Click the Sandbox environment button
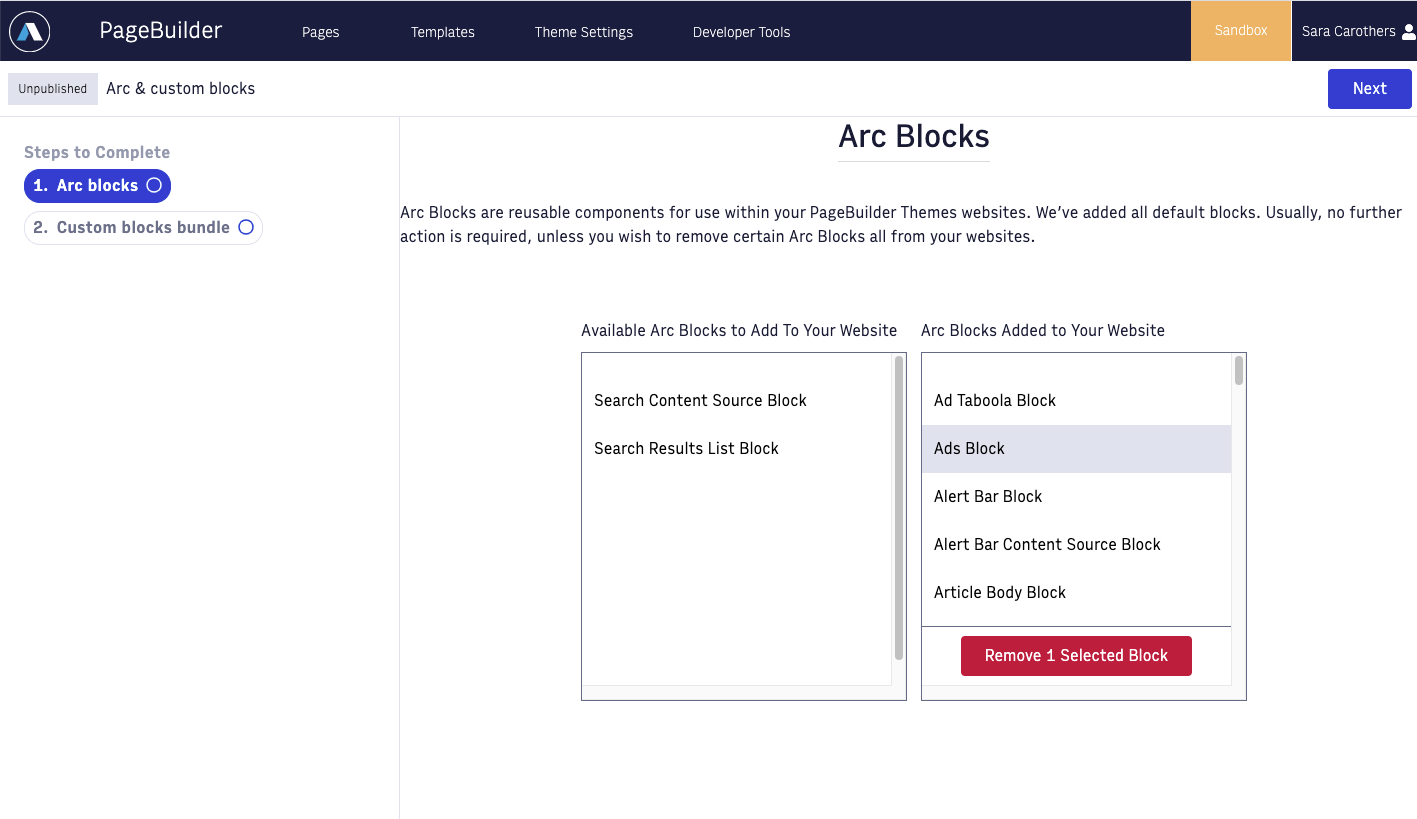Viewport: 1417px width, 819px height. (x=1241, y=31)
